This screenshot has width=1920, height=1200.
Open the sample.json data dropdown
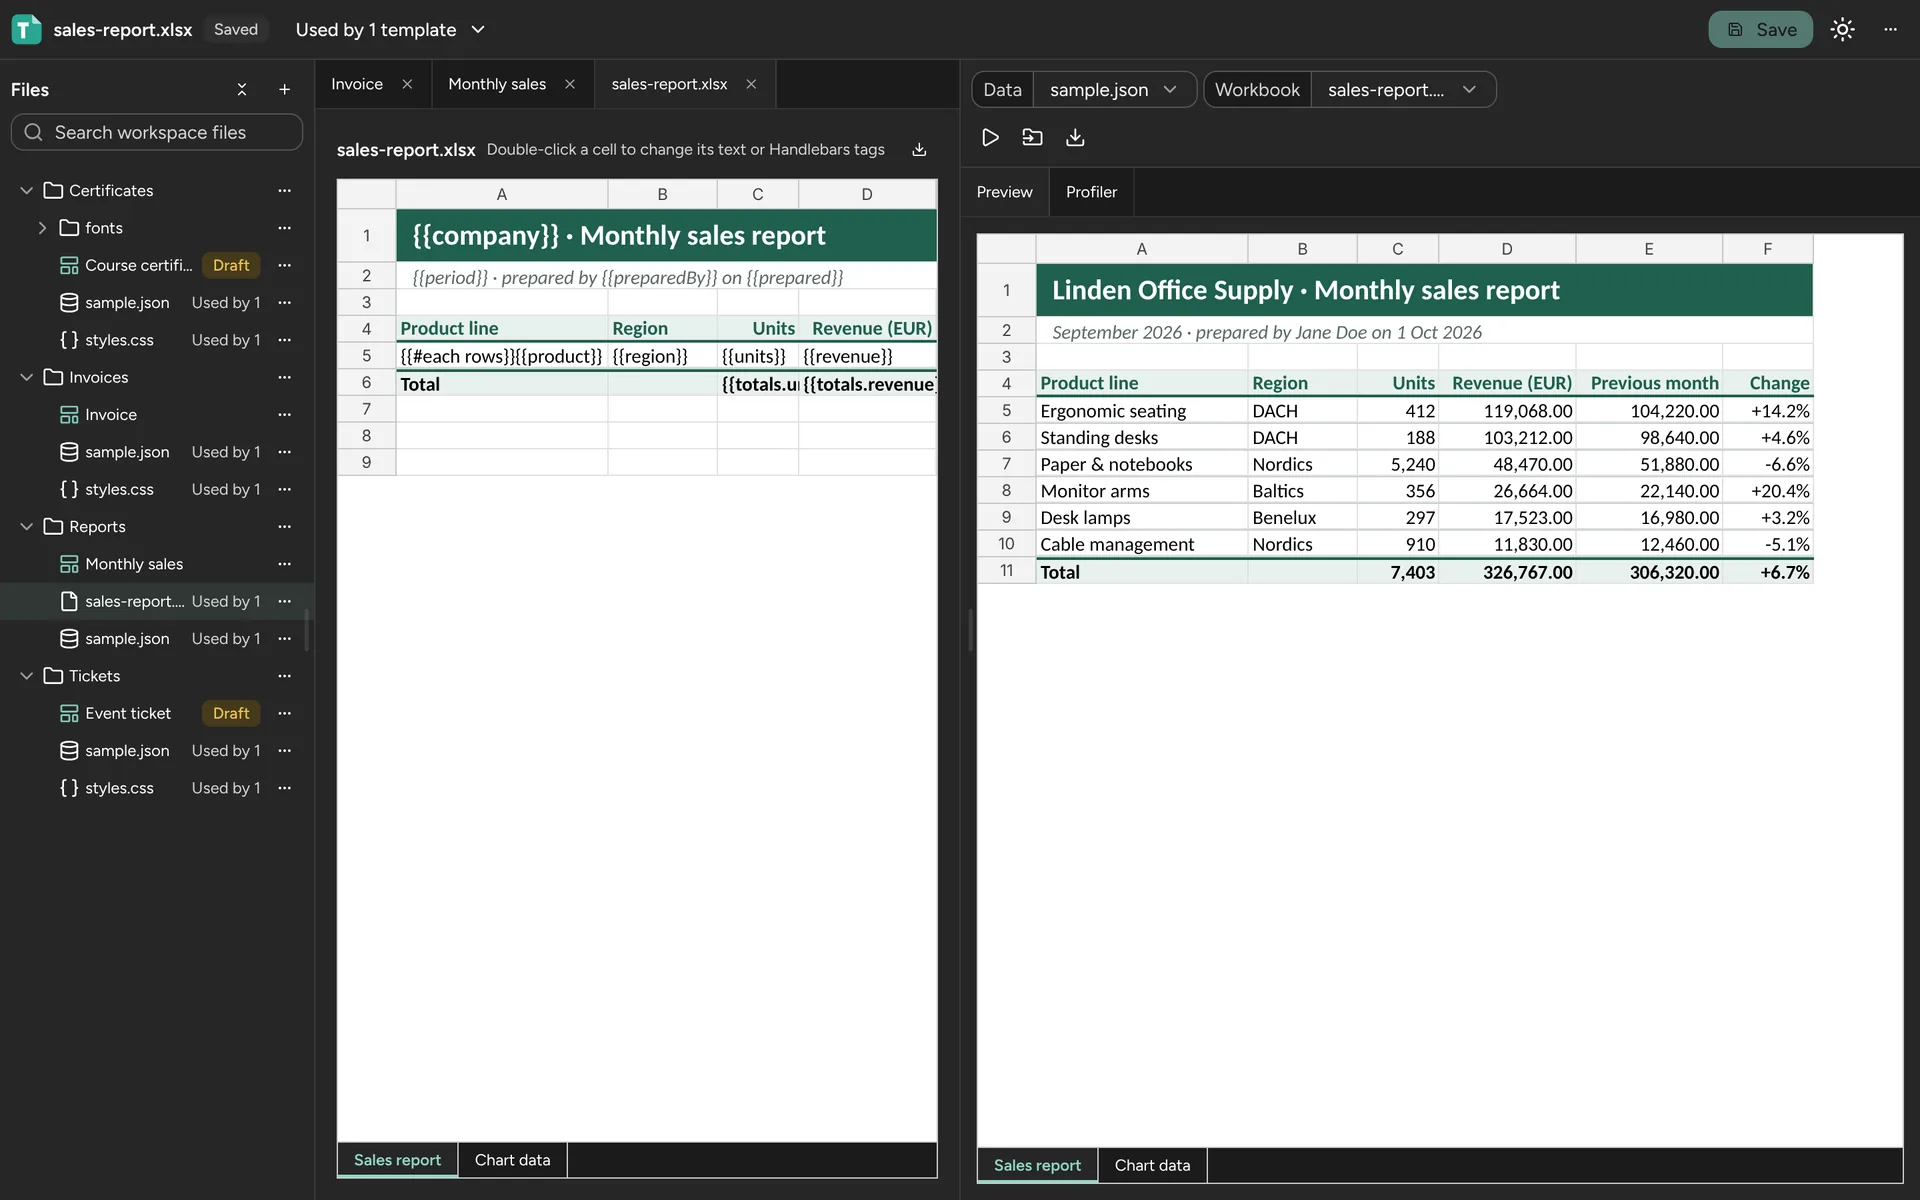(x=1114, y=90)
